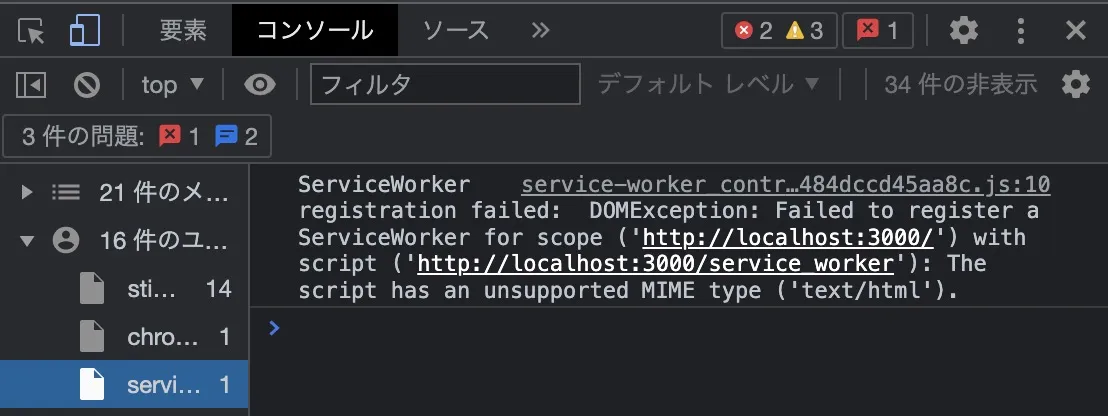This screenshot has height=416, width=1108.
Task: Follow the localhost:3000/service_worker link
Action: tap(656, 264)
